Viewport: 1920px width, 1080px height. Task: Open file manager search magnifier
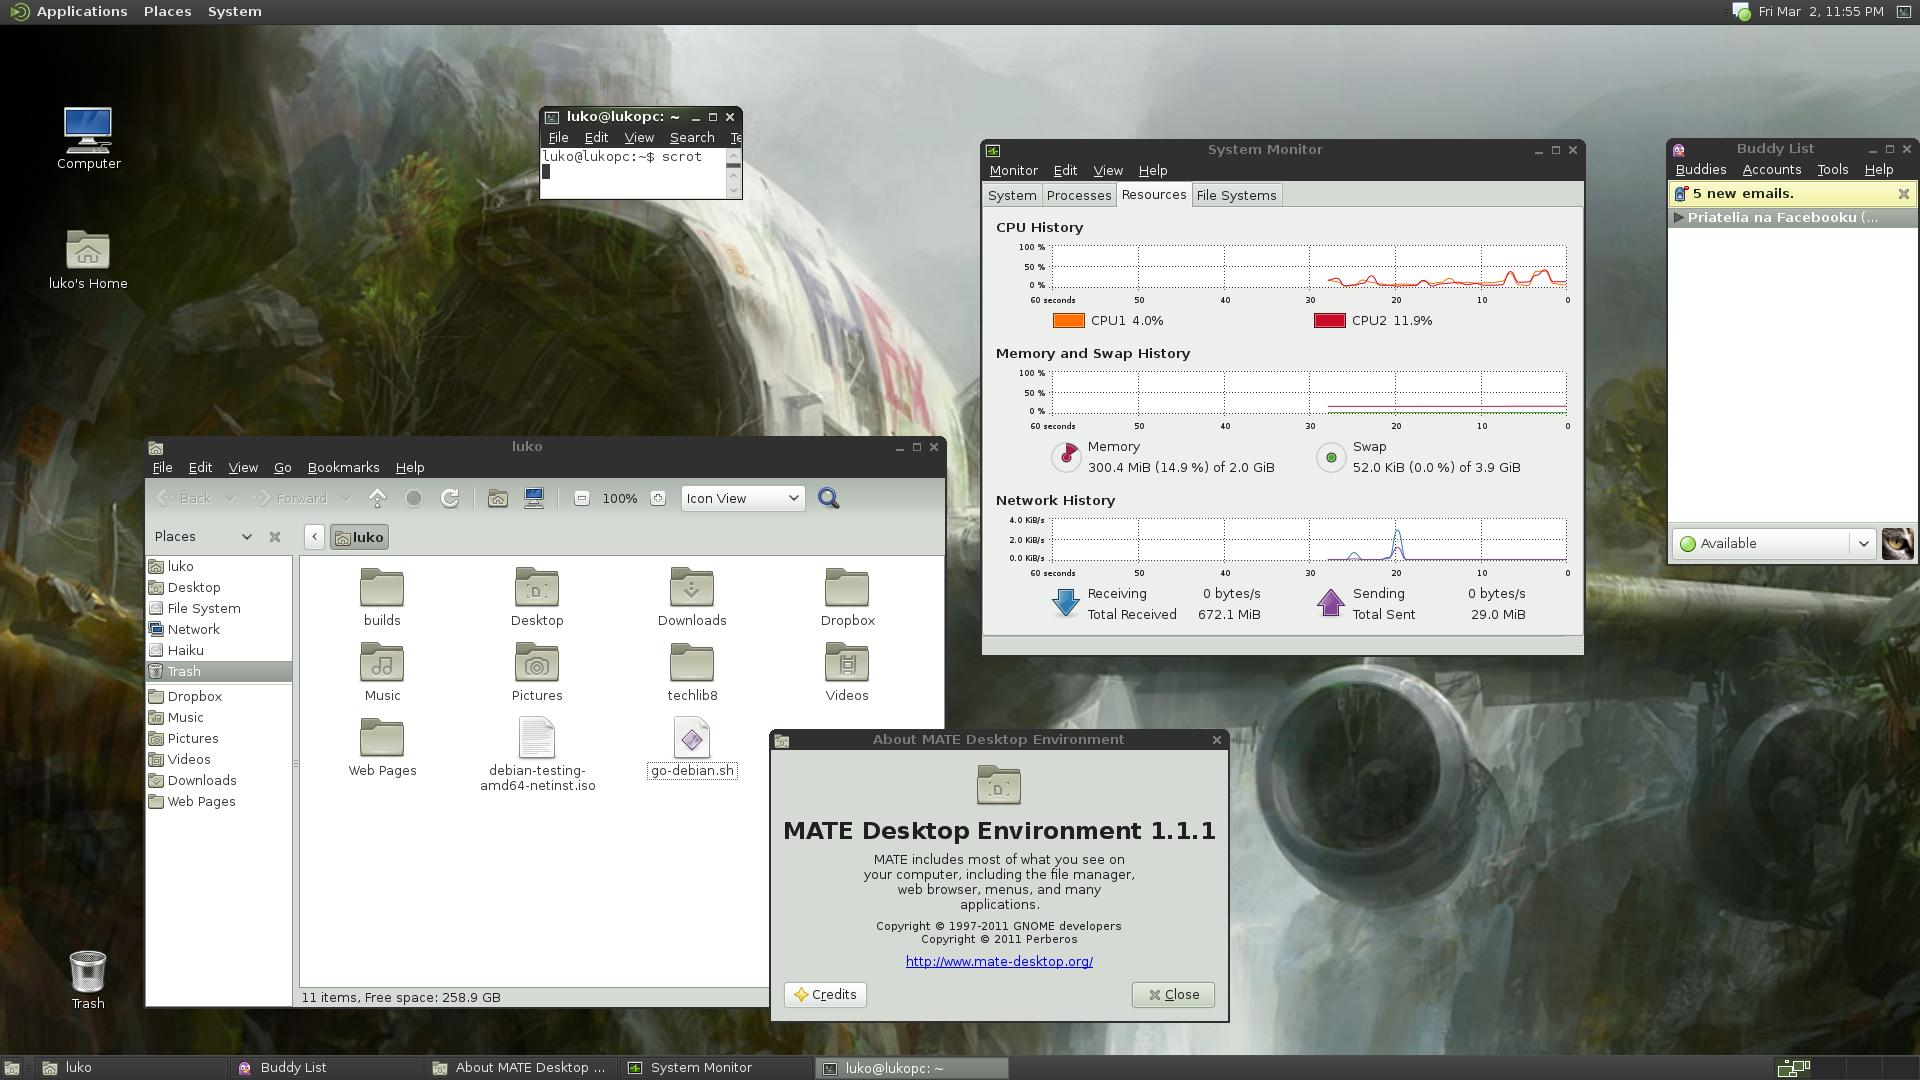coord(828,498)
